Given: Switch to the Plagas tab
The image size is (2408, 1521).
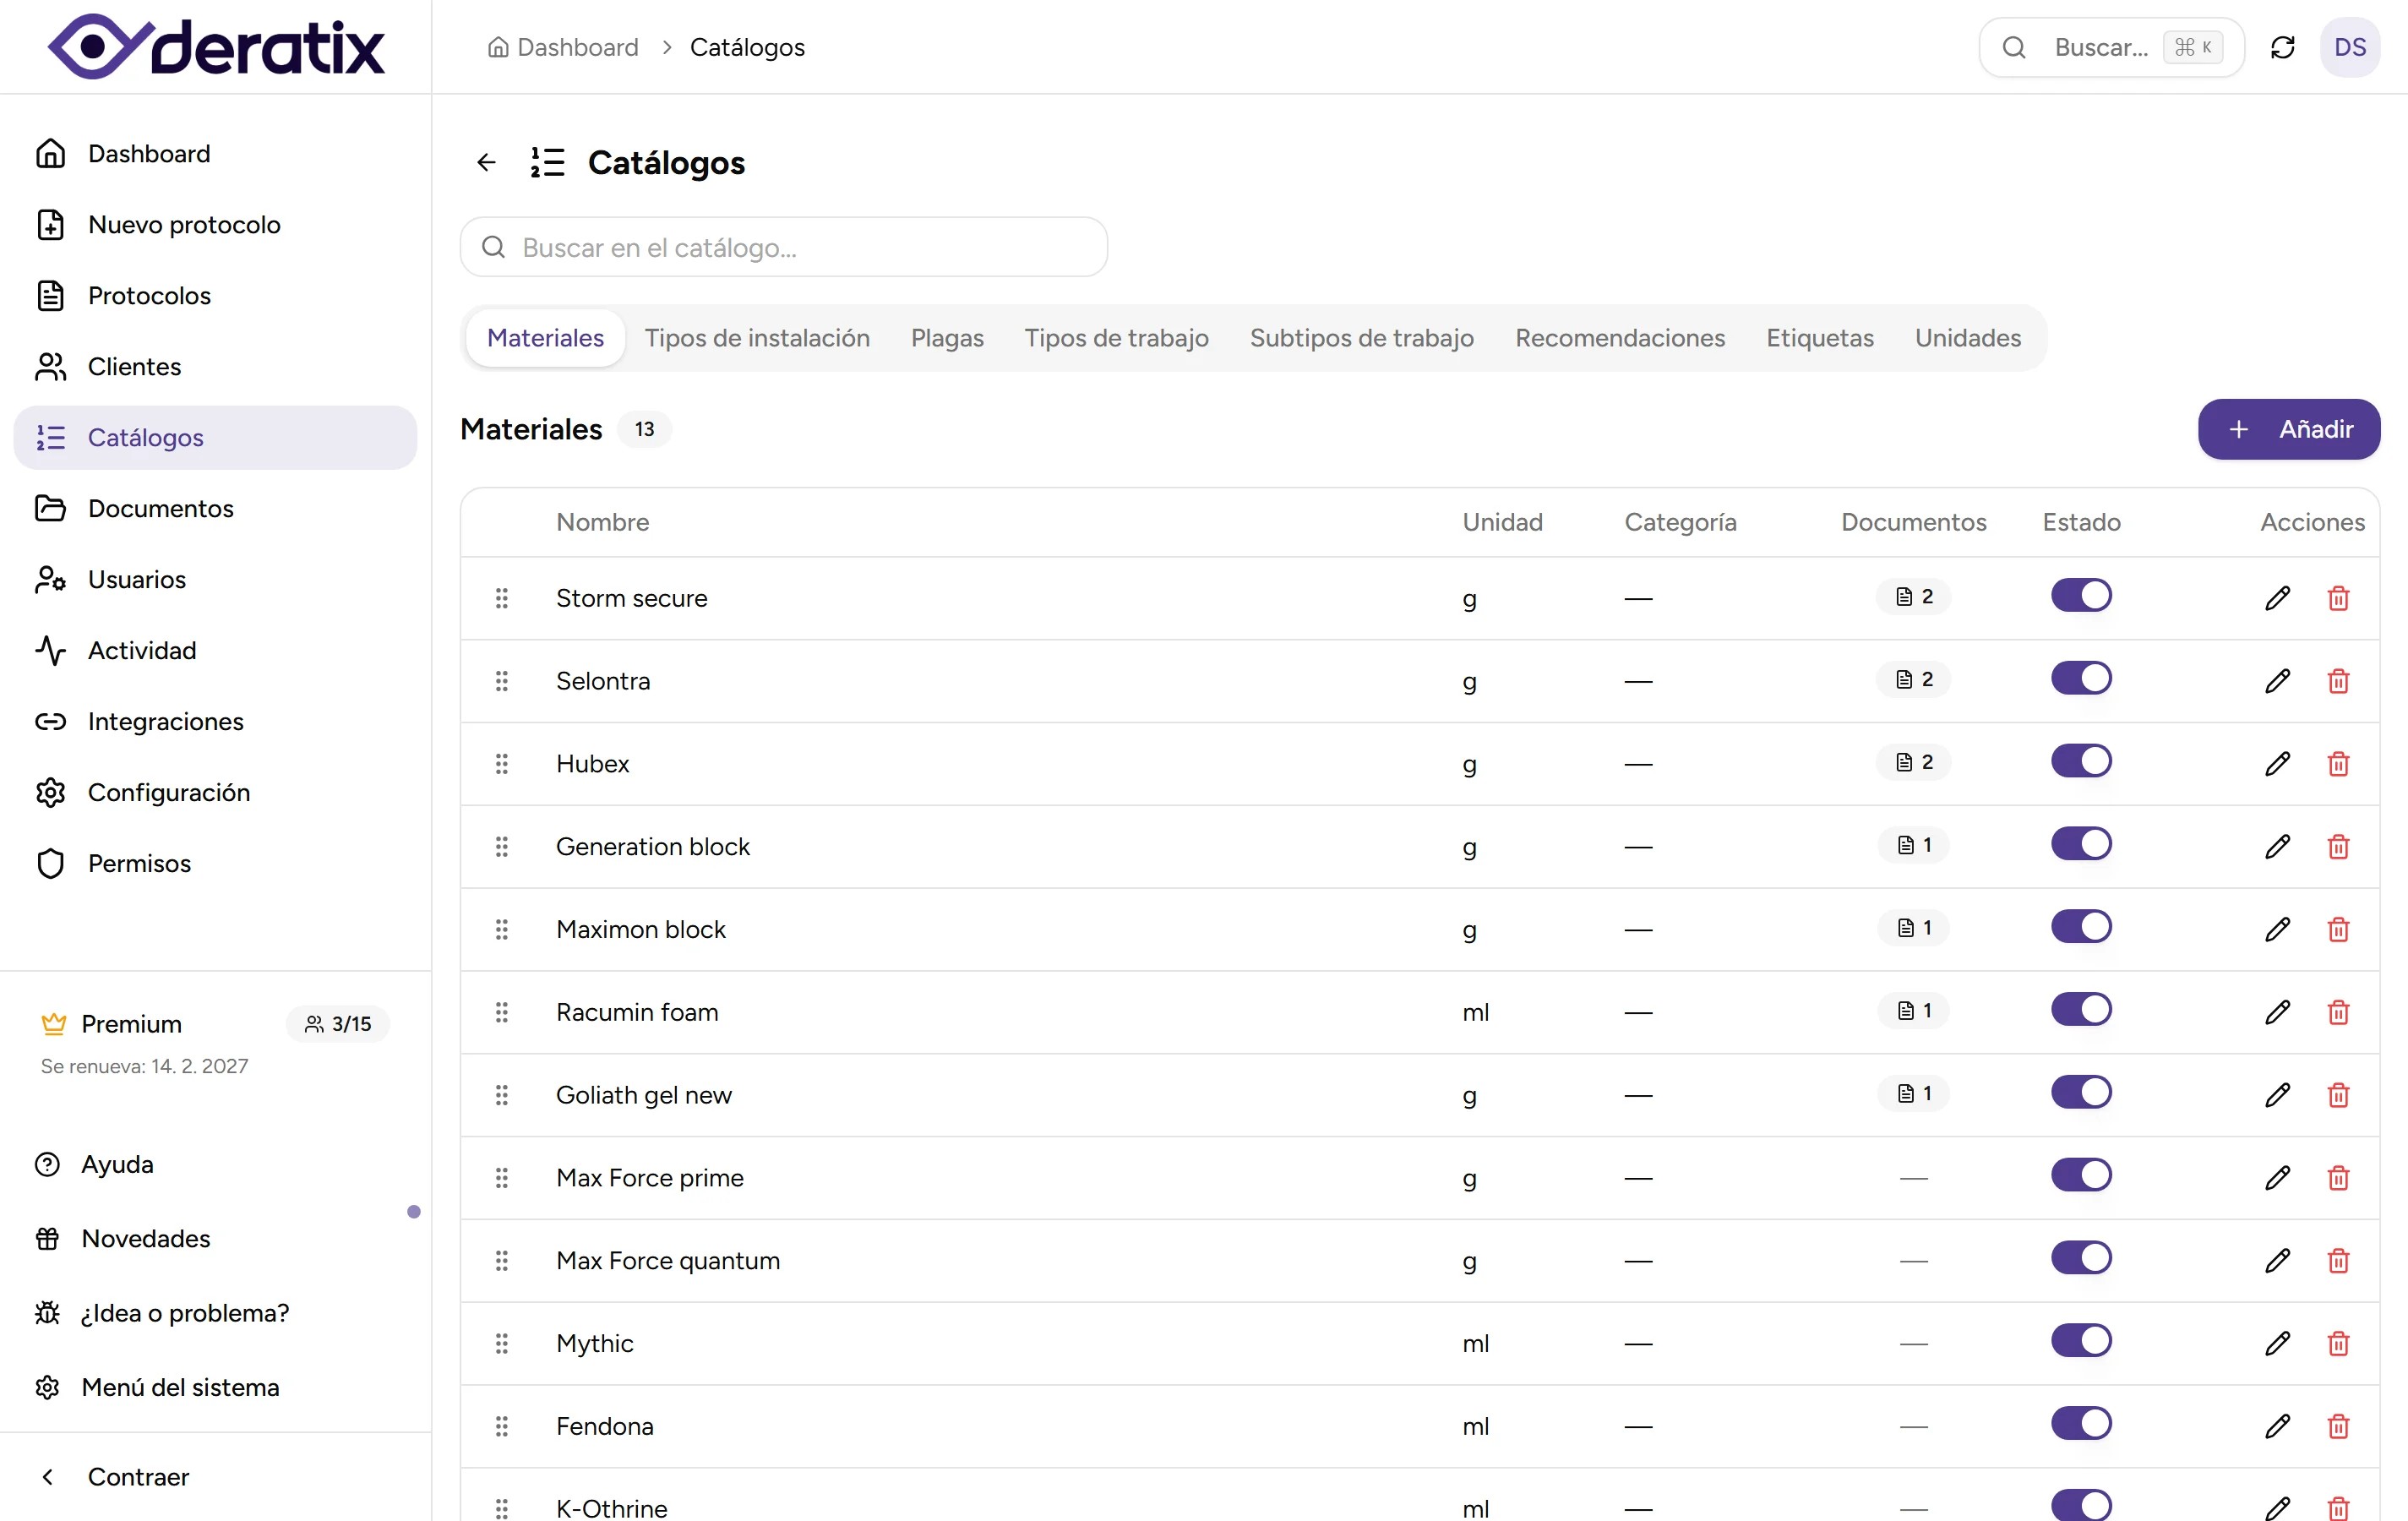Looking at the screenshot, I should [947, 338].
